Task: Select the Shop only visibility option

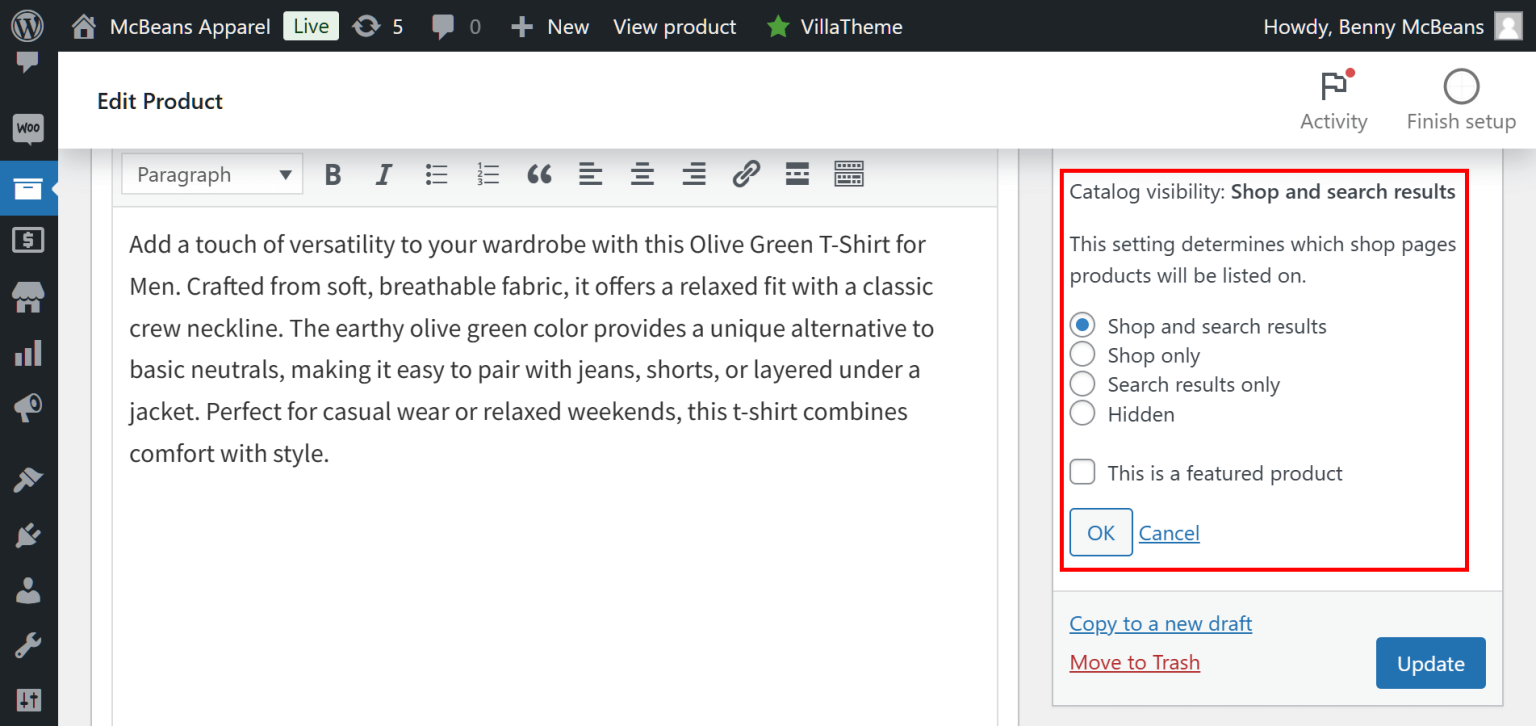Action: coord(1082,353)
